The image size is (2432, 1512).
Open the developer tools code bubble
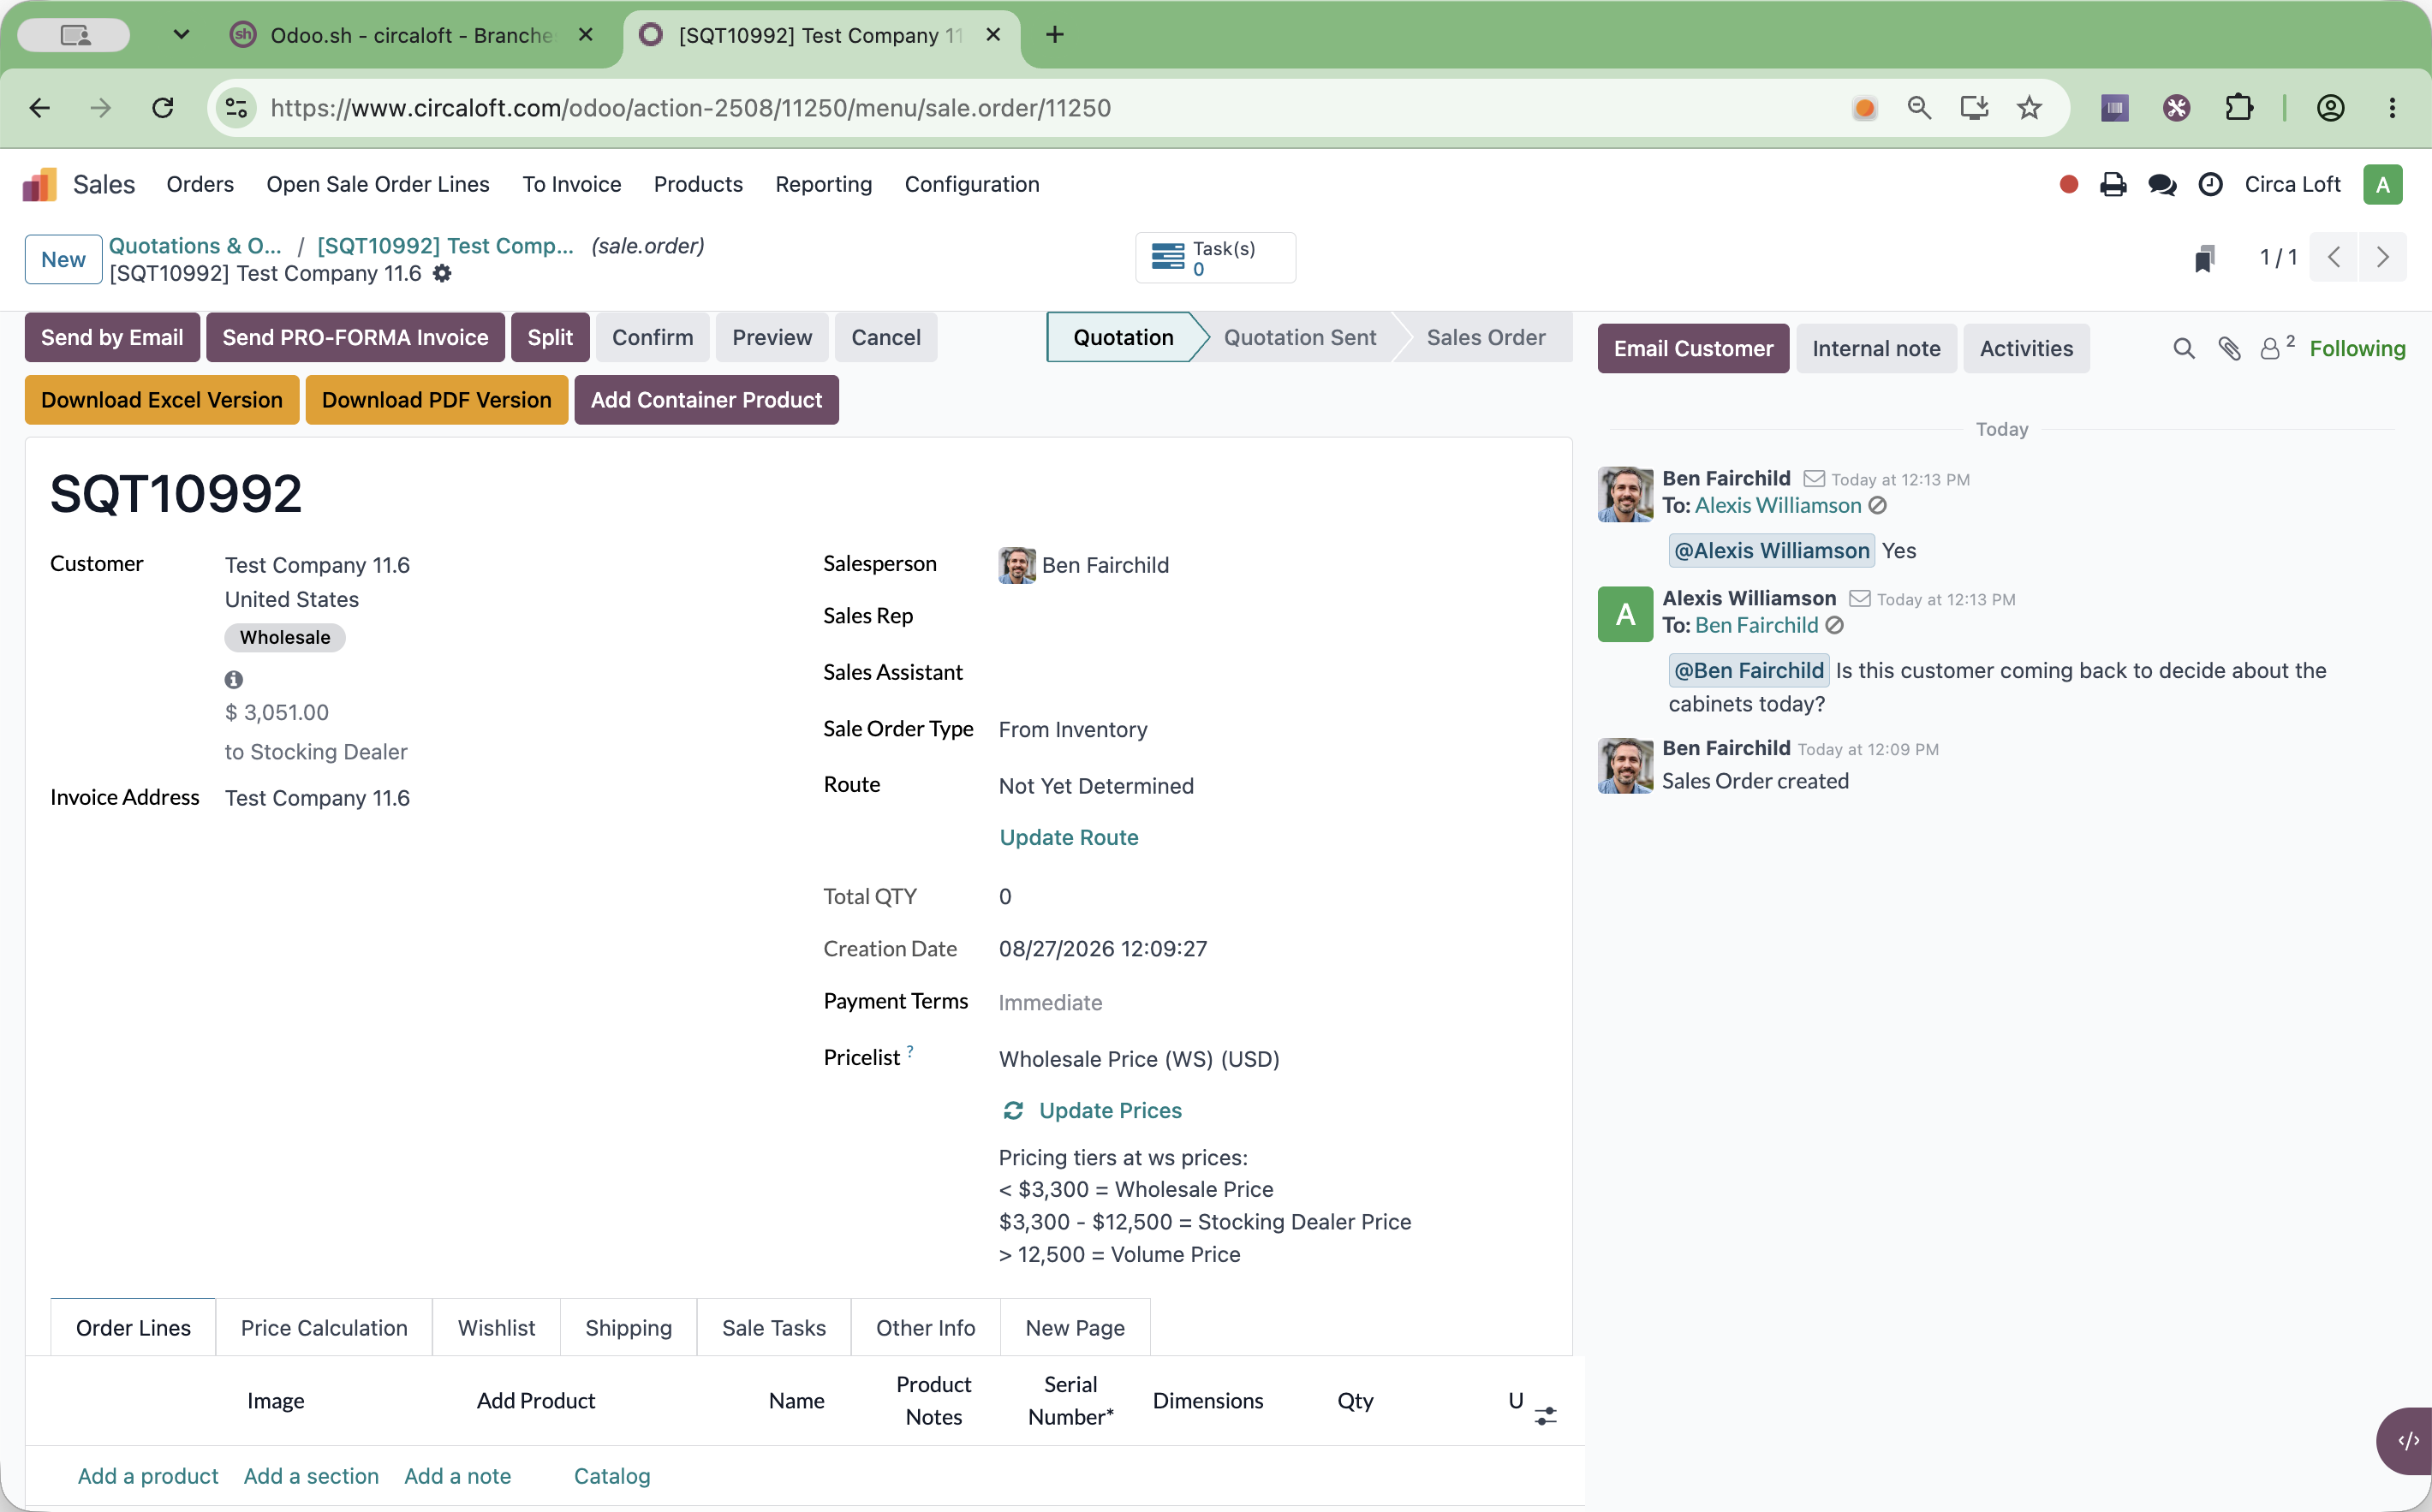point(2407,1441)
